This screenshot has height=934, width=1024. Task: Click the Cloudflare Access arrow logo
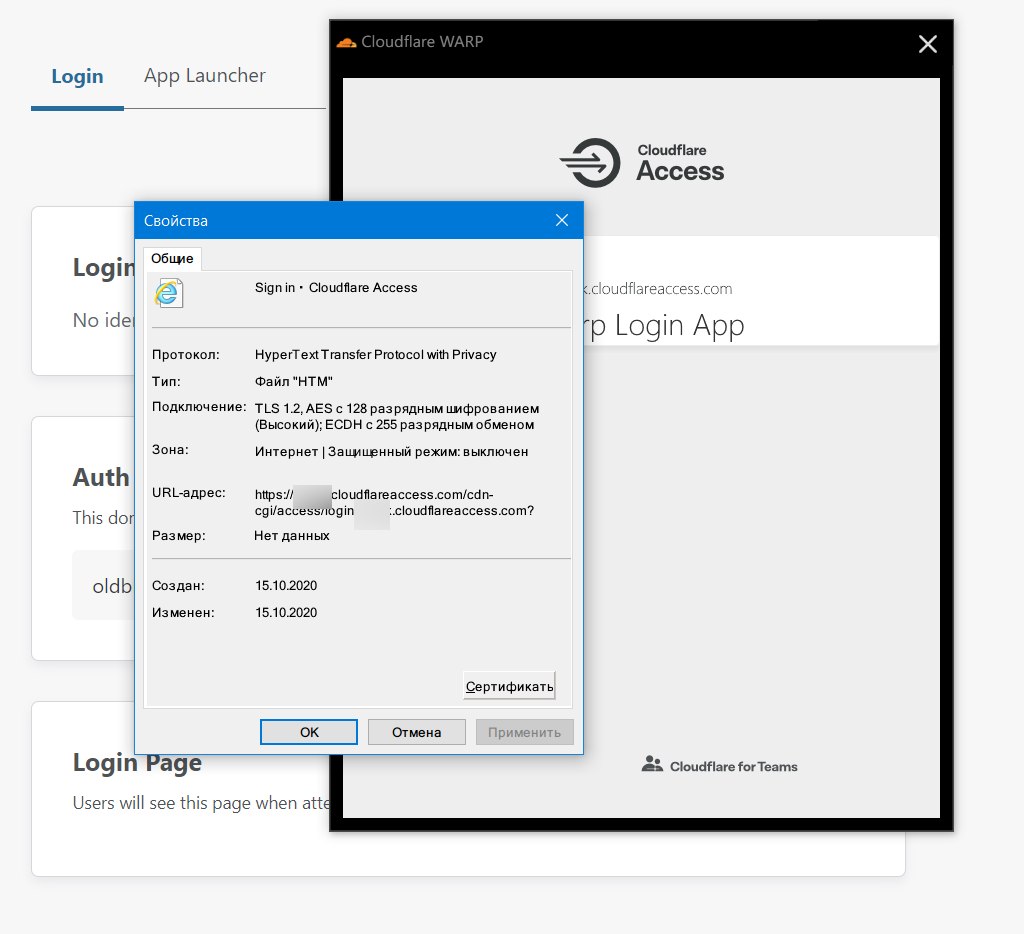click(x=590, y=163)
